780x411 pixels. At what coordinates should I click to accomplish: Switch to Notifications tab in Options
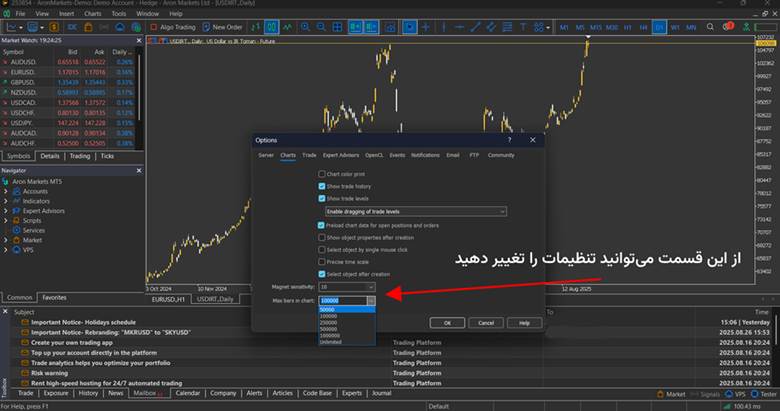[x=425, y=155]
